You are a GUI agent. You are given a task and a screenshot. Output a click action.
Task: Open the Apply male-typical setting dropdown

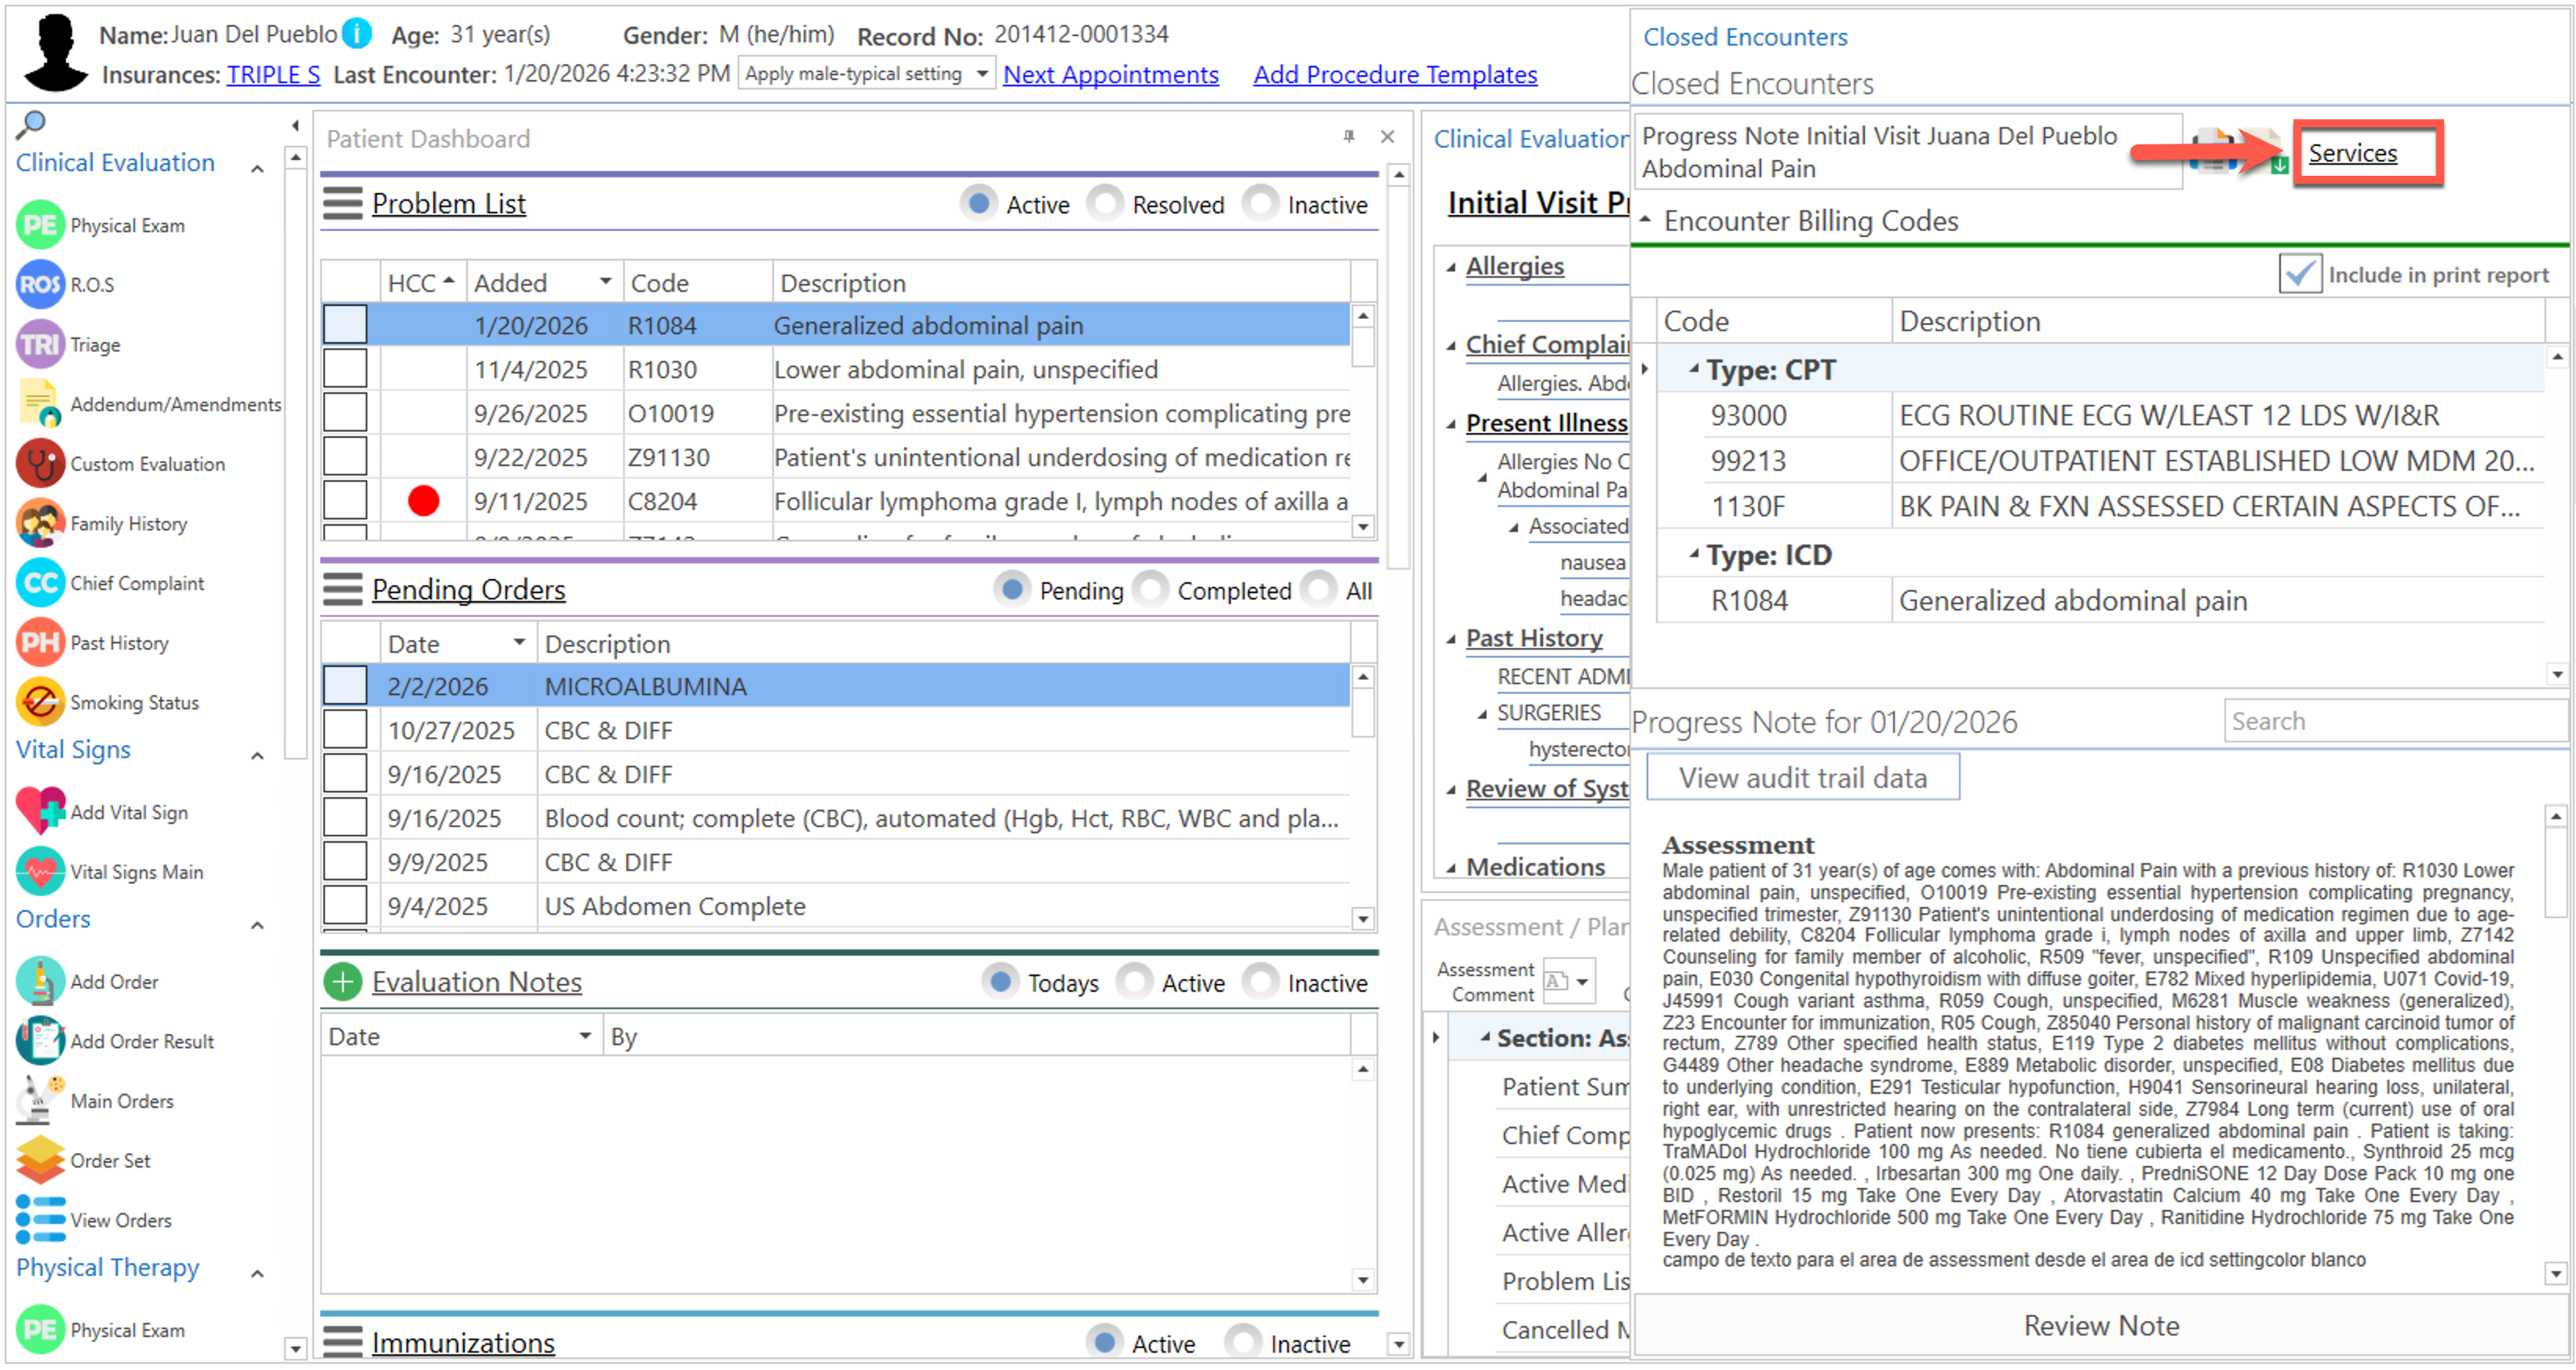(x=982, y=74)
